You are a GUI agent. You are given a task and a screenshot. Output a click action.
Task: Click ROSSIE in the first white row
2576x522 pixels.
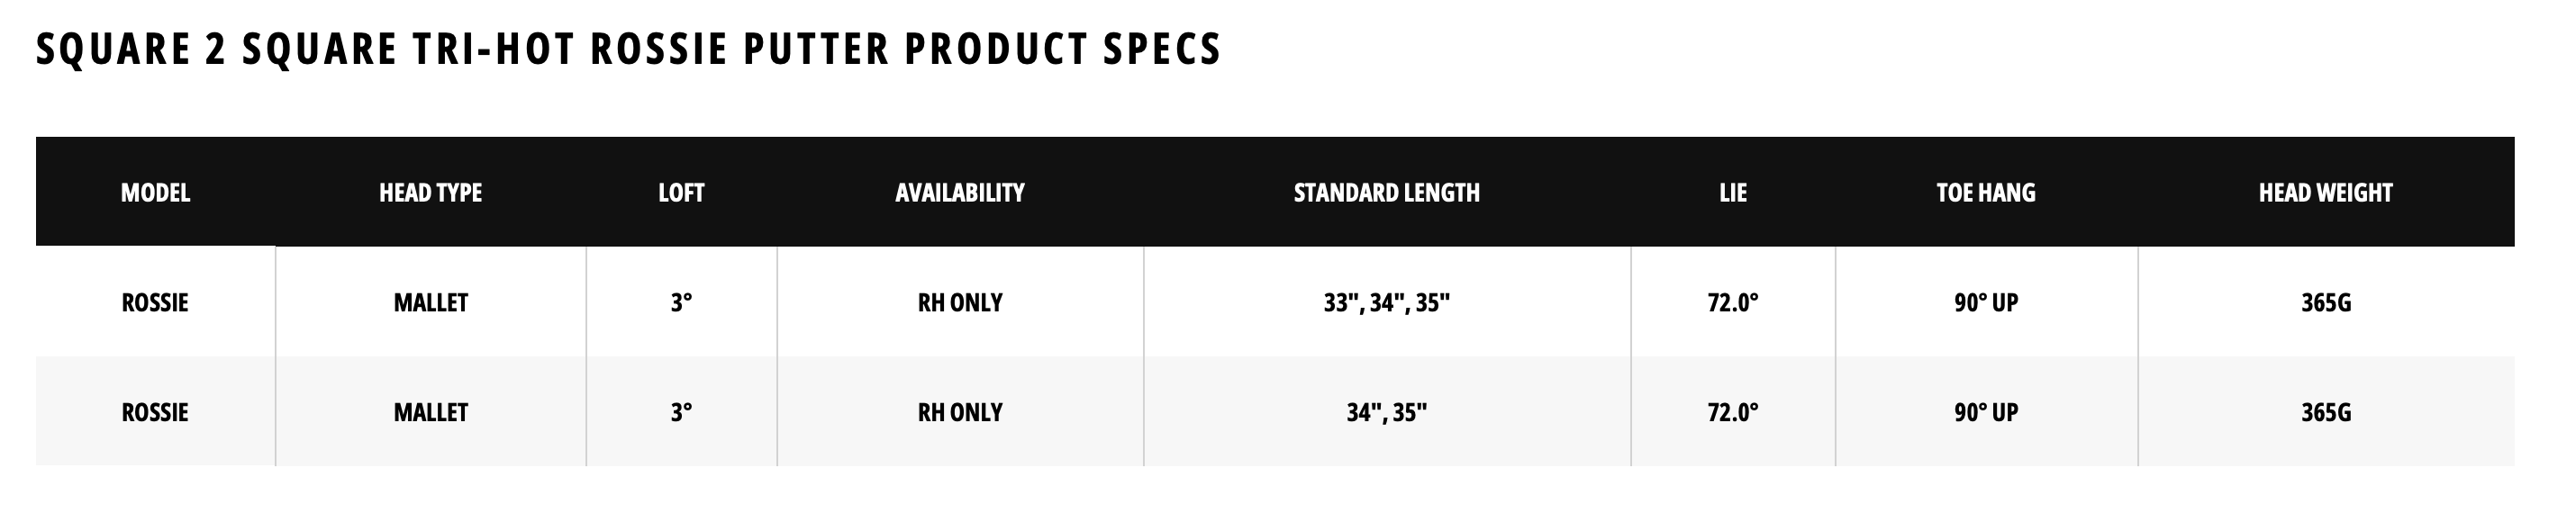pyautogui.click(x=155, y=302)
